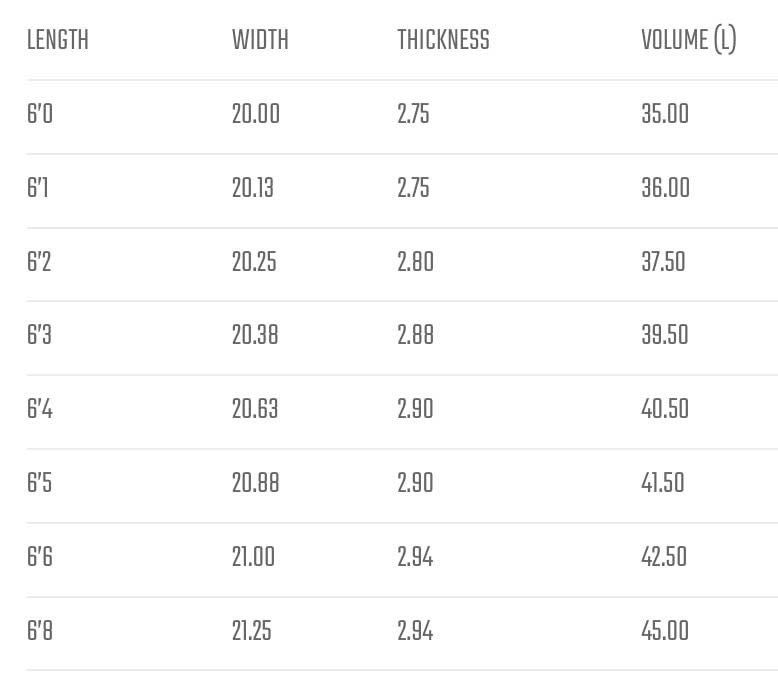Click the 2.88 thickness value
This screenshot has width=778, height=684.
(x=415, y=335)
